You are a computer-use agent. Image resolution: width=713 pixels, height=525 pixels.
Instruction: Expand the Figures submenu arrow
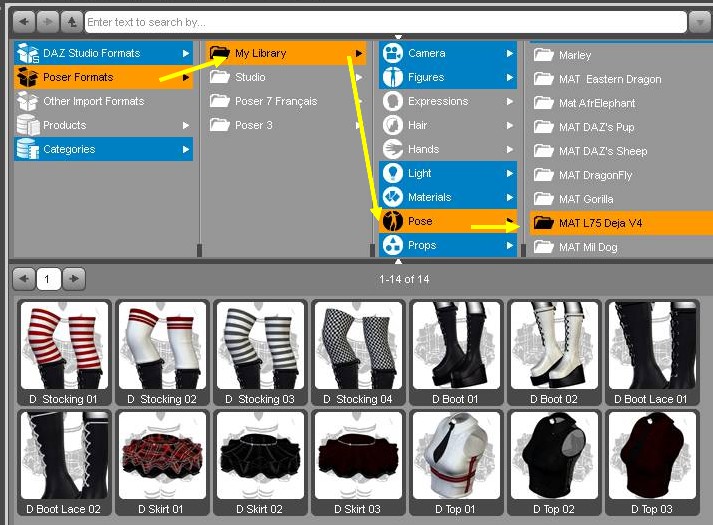(x=510, y=77)
